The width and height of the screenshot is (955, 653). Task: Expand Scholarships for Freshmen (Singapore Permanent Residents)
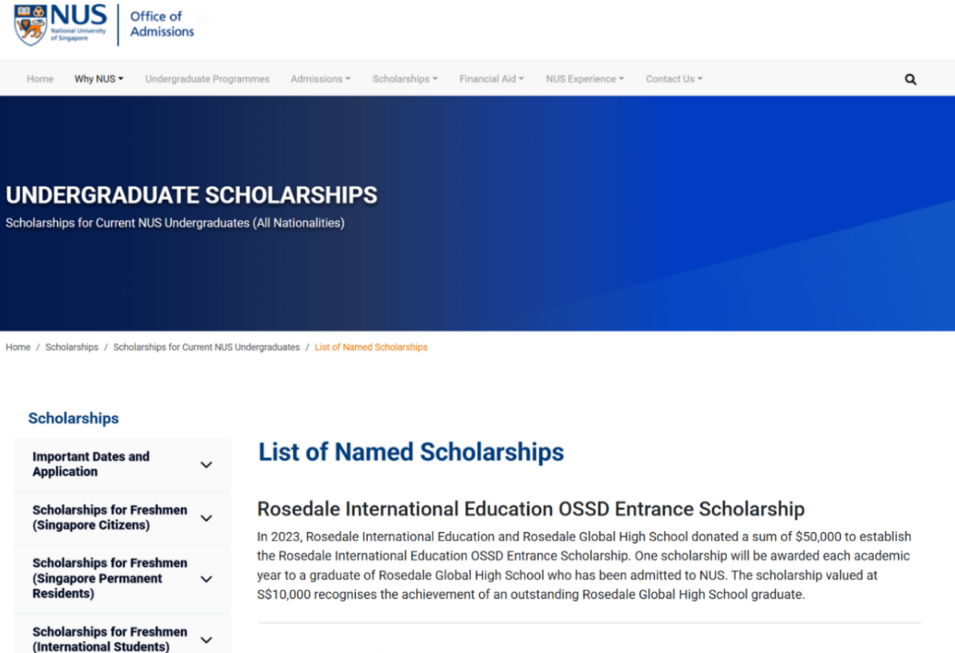tap(206, 579)
